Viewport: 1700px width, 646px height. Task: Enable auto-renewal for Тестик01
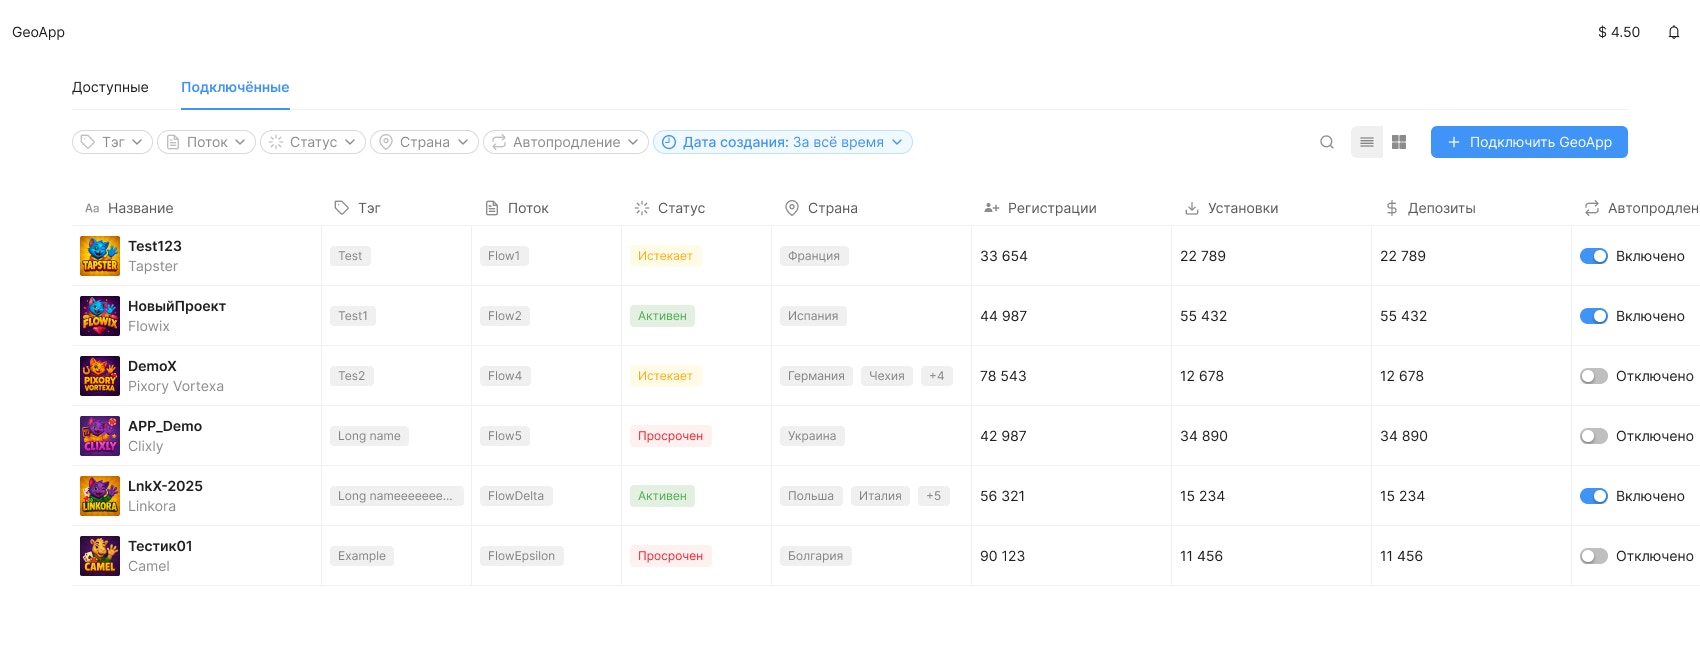point(1594,556)
